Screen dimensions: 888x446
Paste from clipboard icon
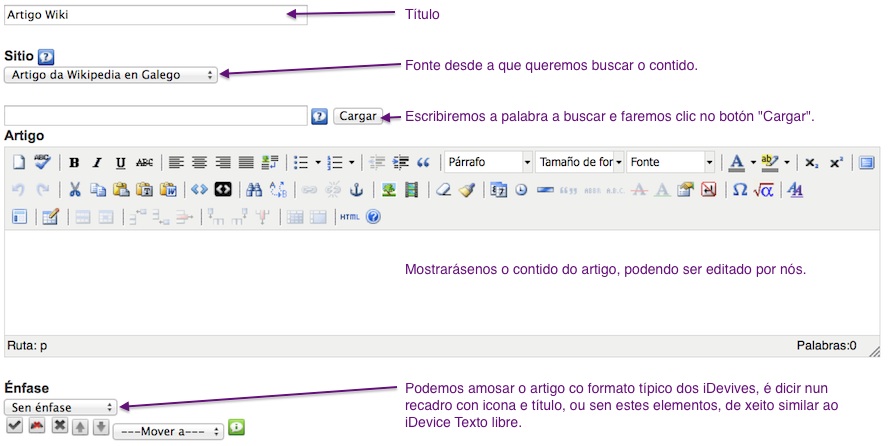(x=121, y=190)
